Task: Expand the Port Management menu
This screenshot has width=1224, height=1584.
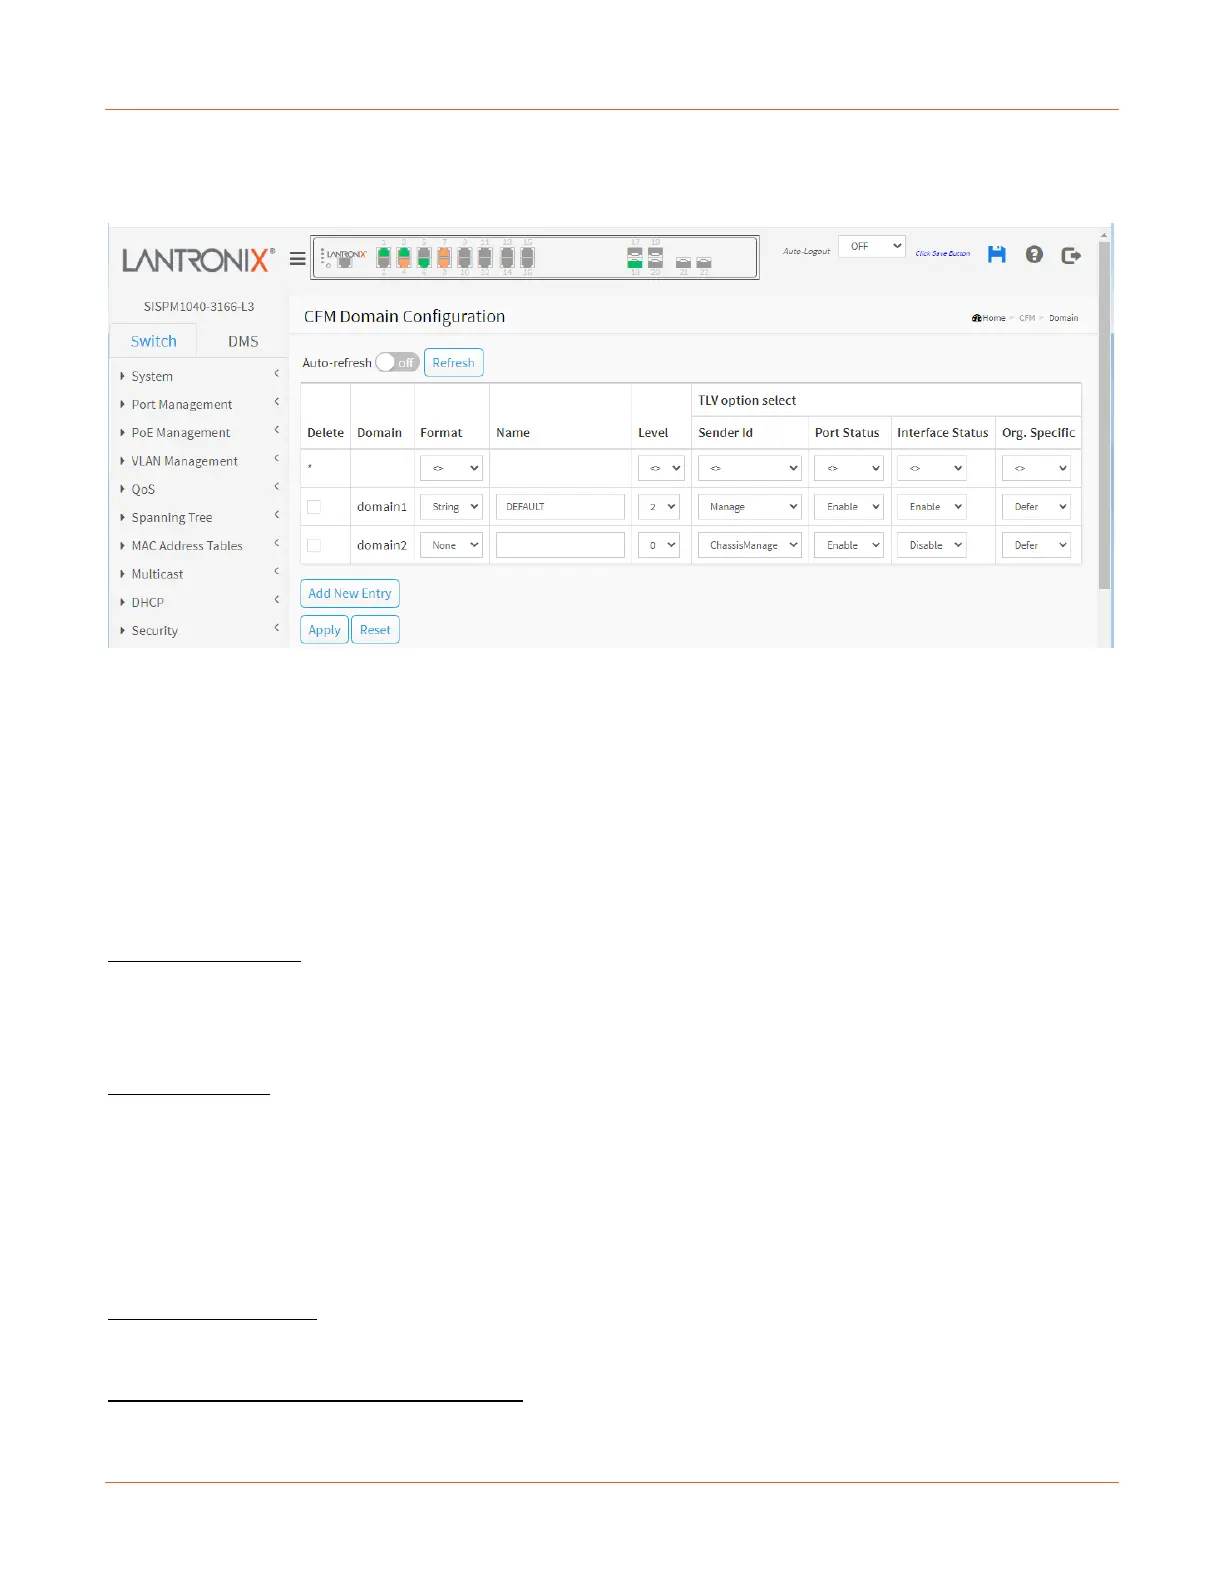Action: coord(199,404)
